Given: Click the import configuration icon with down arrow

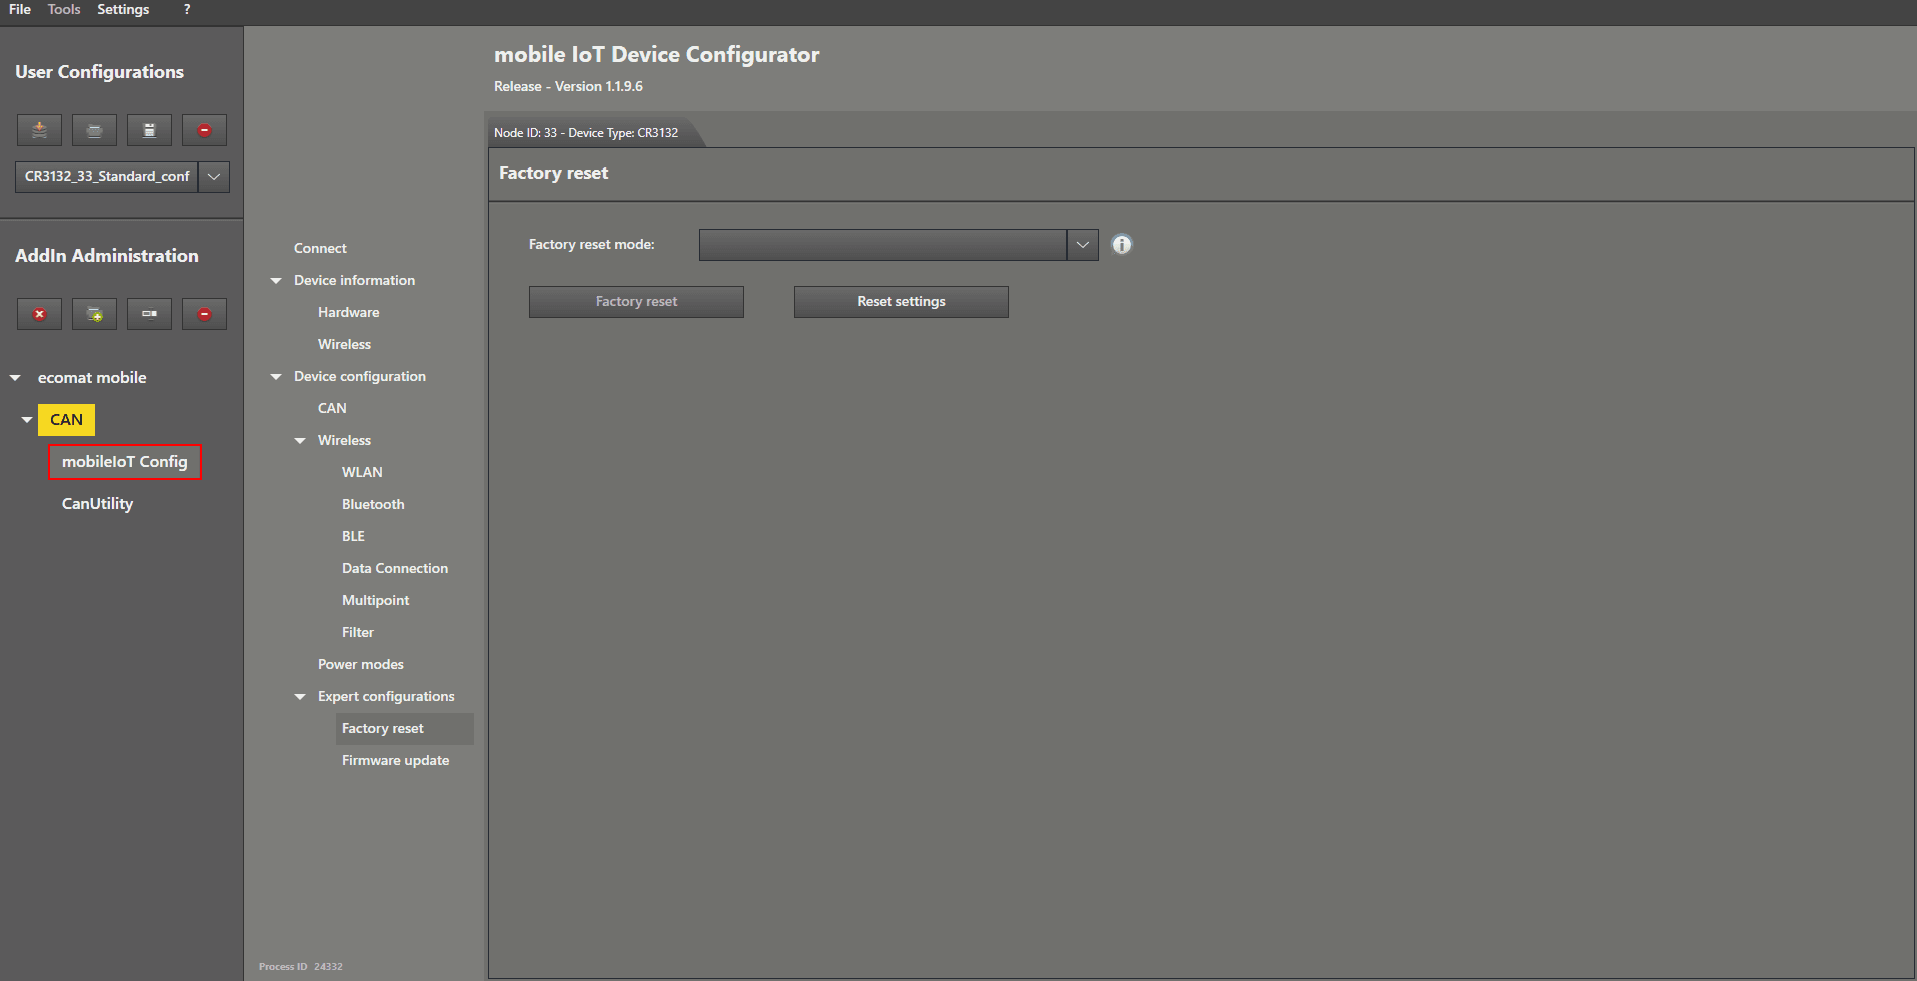Looking at the screenshot, I should tap(39, 130).
